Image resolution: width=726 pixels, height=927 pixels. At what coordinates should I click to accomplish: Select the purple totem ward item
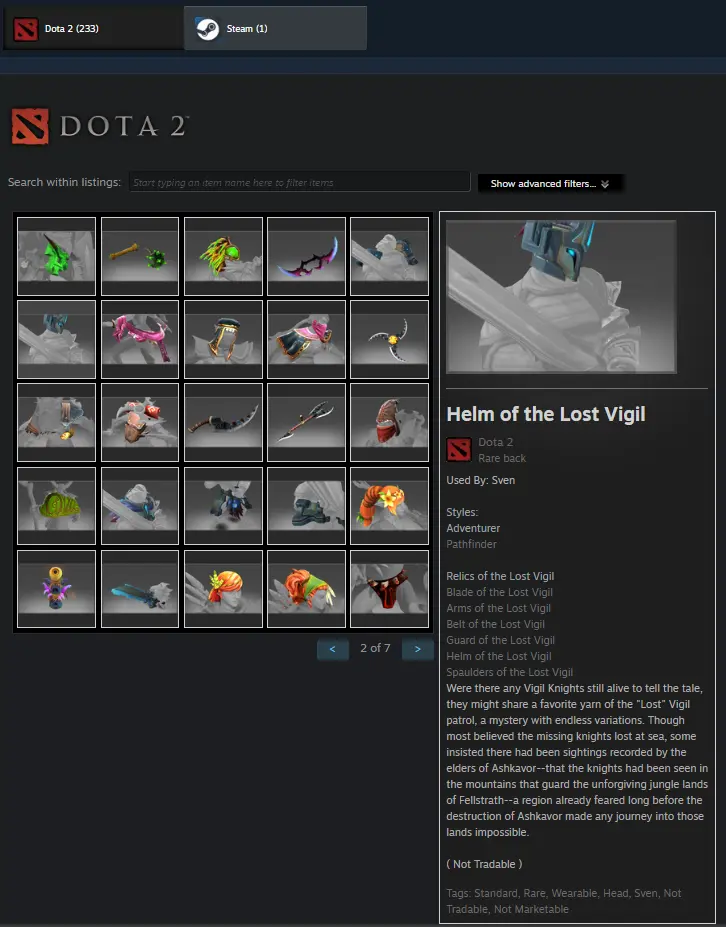tap(56, 589)
